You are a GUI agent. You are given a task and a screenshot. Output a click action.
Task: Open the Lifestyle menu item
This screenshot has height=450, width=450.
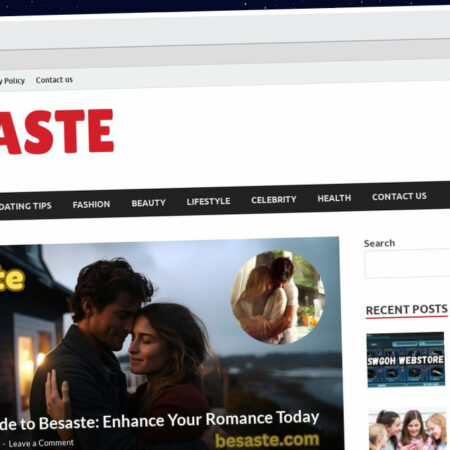(208, 201)
